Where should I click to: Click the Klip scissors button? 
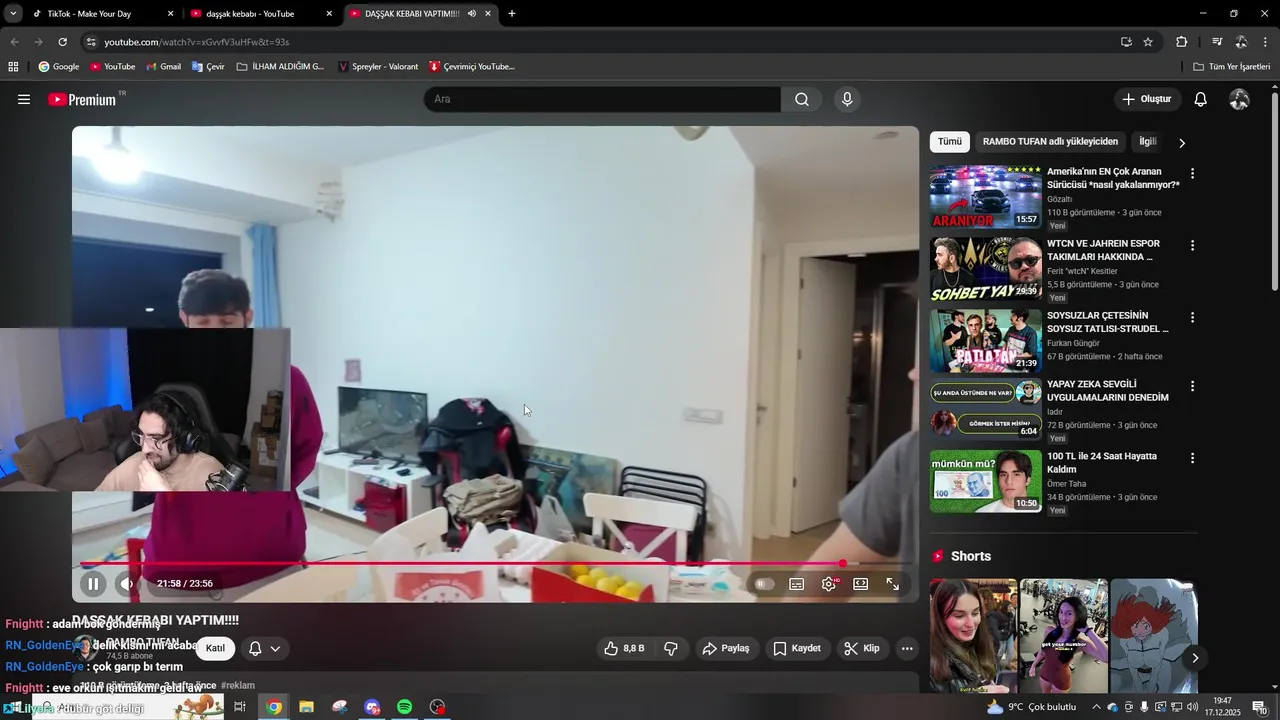pos(862,648)
